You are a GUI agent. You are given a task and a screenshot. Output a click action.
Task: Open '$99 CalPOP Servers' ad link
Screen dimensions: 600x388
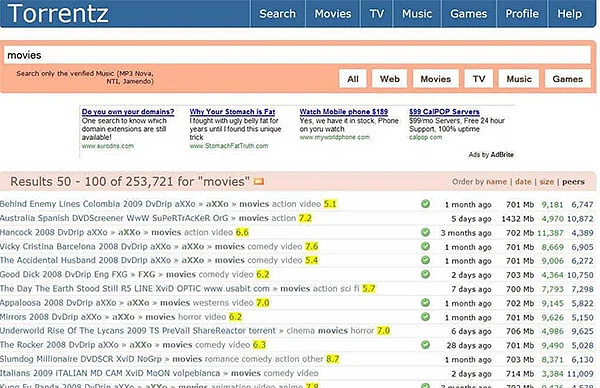tap(444, 112)
